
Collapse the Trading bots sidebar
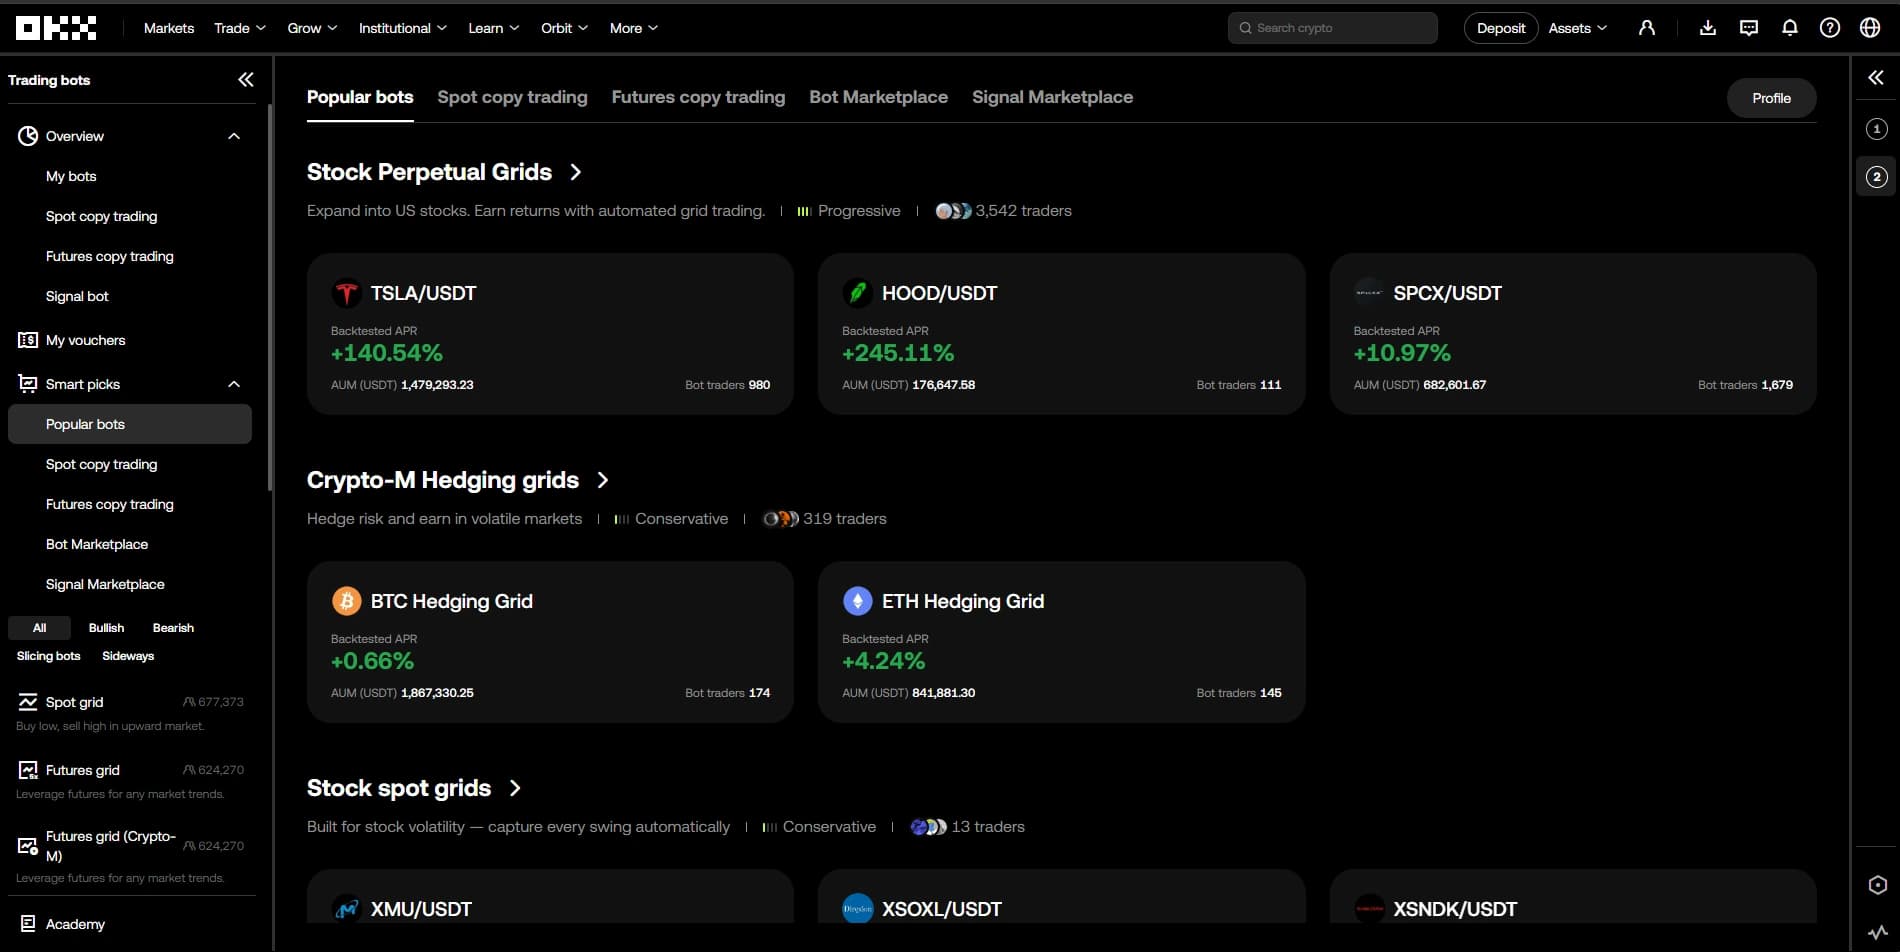tap(246, 80)
